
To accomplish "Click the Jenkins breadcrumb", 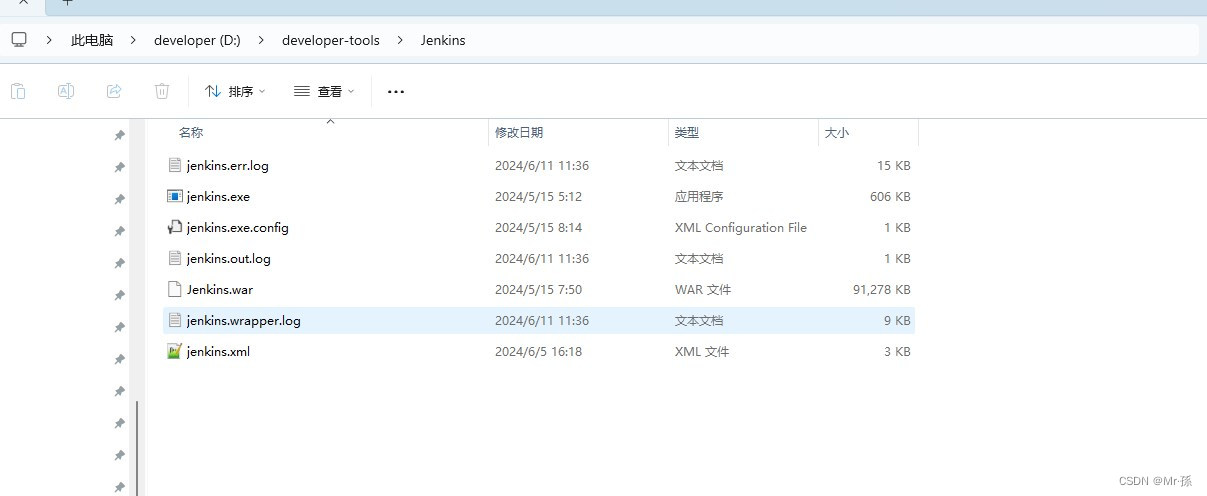I will tap(442, 40).
